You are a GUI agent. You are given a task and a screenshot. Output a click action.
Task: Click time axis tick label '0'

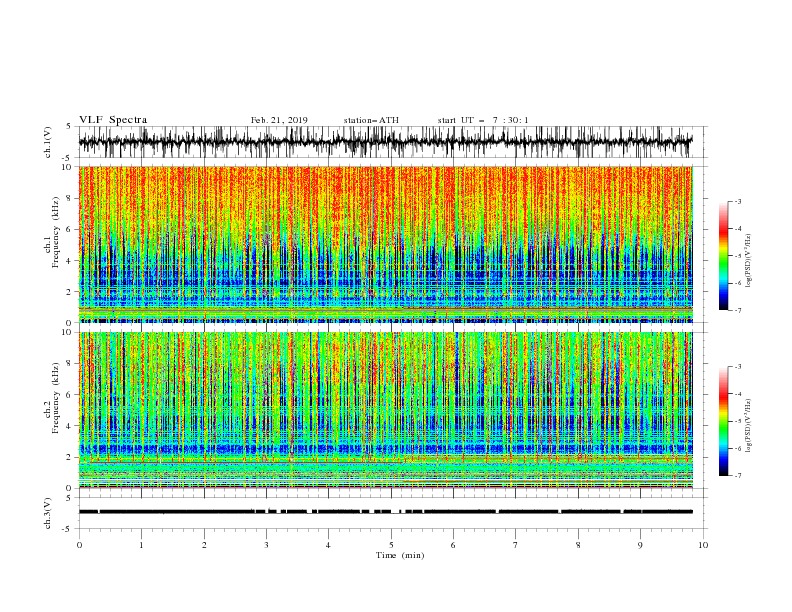coord(79,545)
